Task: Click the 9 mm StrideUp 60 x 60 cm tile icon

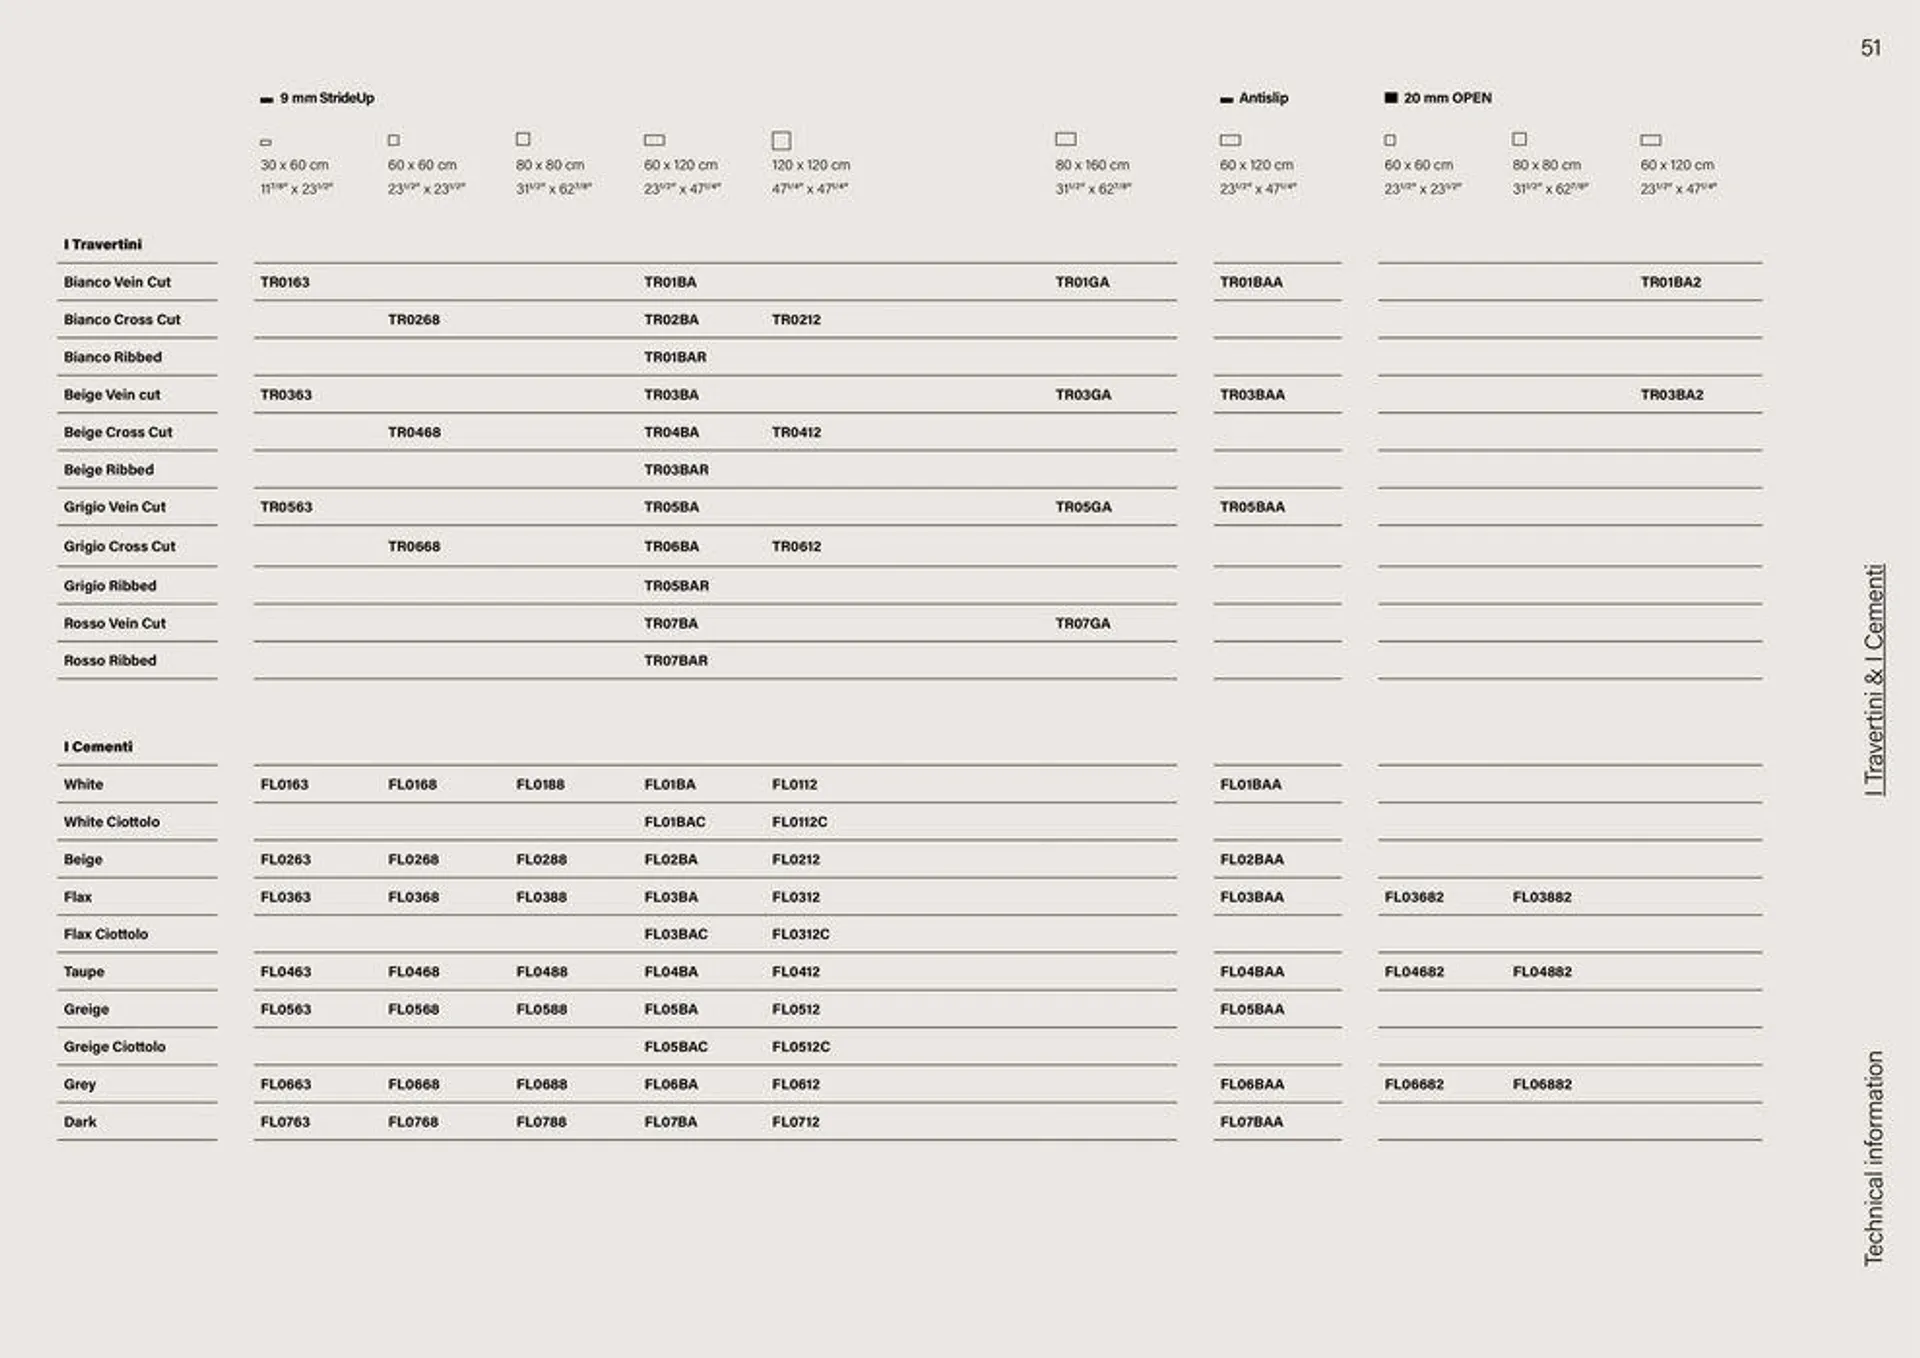Action: click(394, 140)
